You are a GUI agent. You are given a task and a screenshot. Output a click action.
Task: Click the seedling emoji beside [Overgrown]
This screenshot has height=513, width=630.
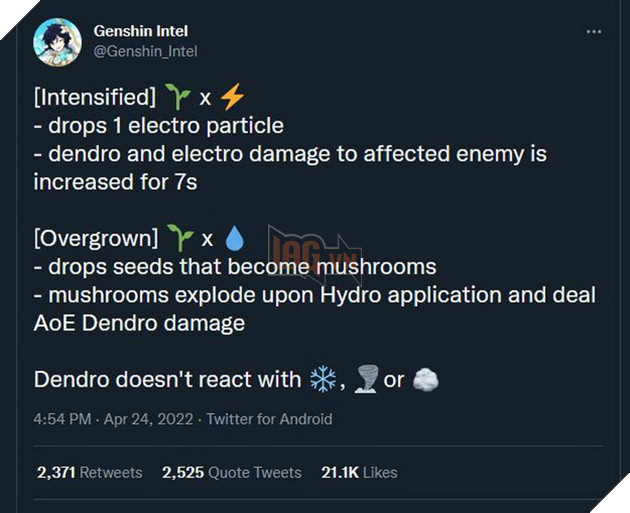[180, 239]
